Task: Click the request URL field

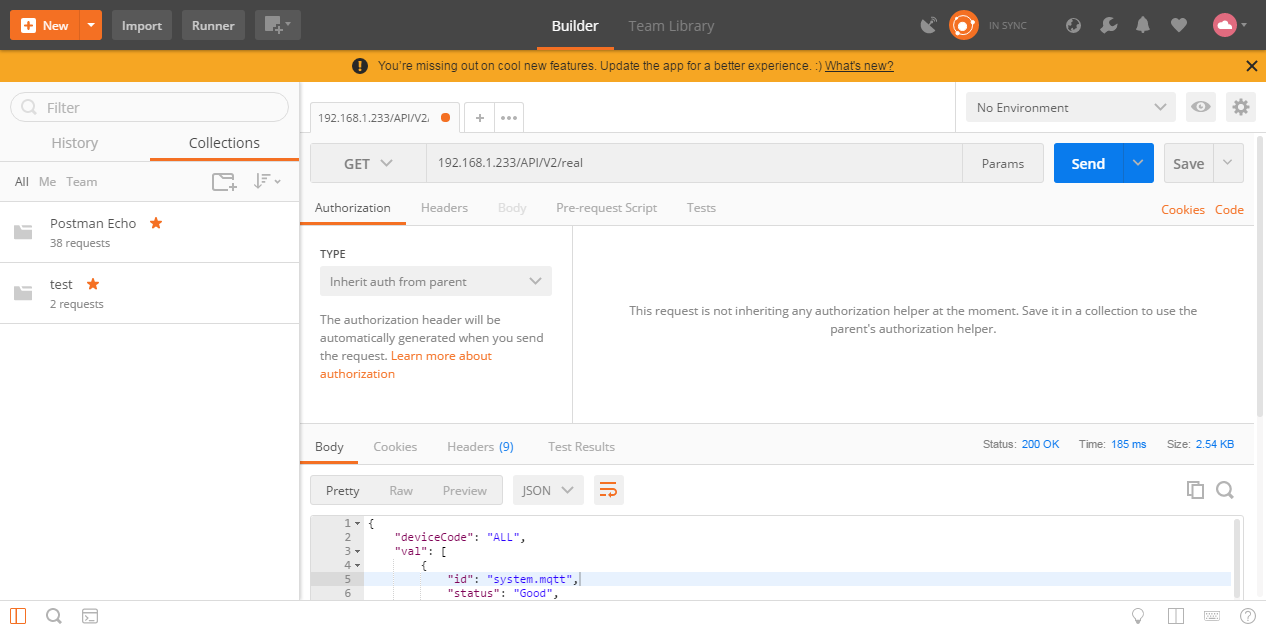Action: (694, 164)
